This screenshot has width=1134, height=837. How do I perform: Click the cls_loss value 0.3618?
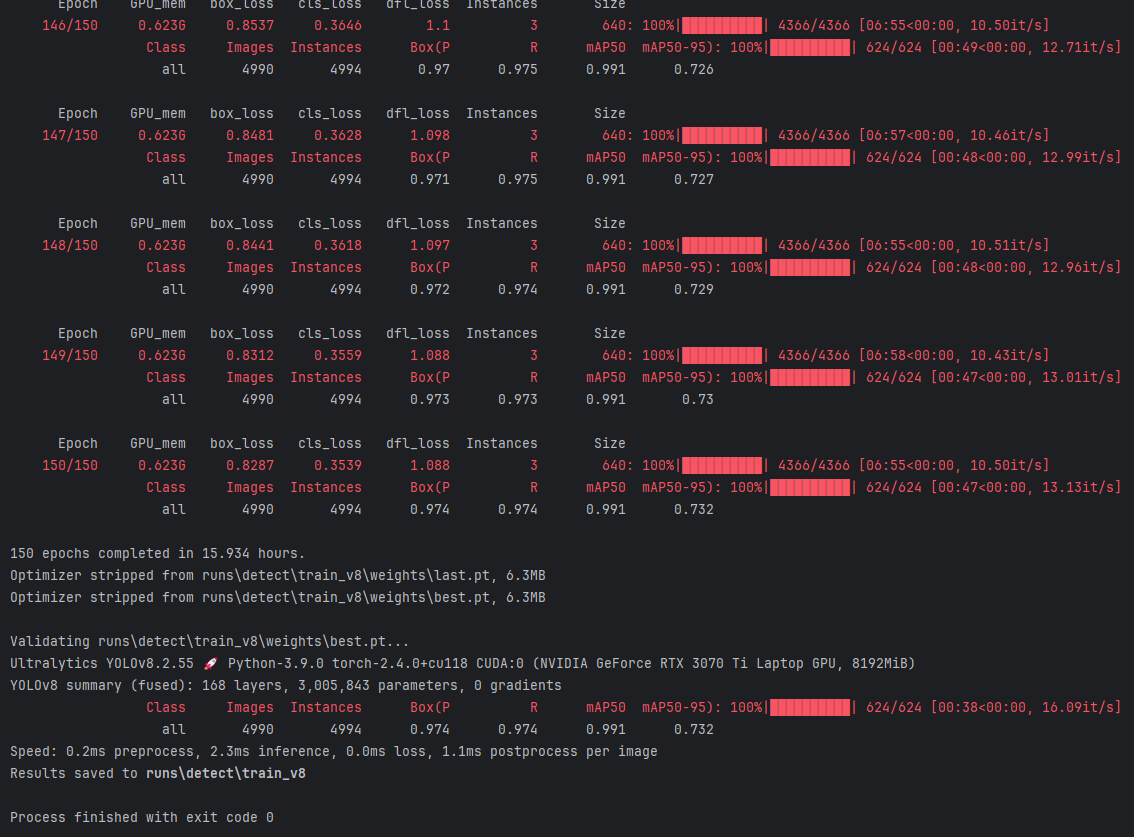[338, 245]
